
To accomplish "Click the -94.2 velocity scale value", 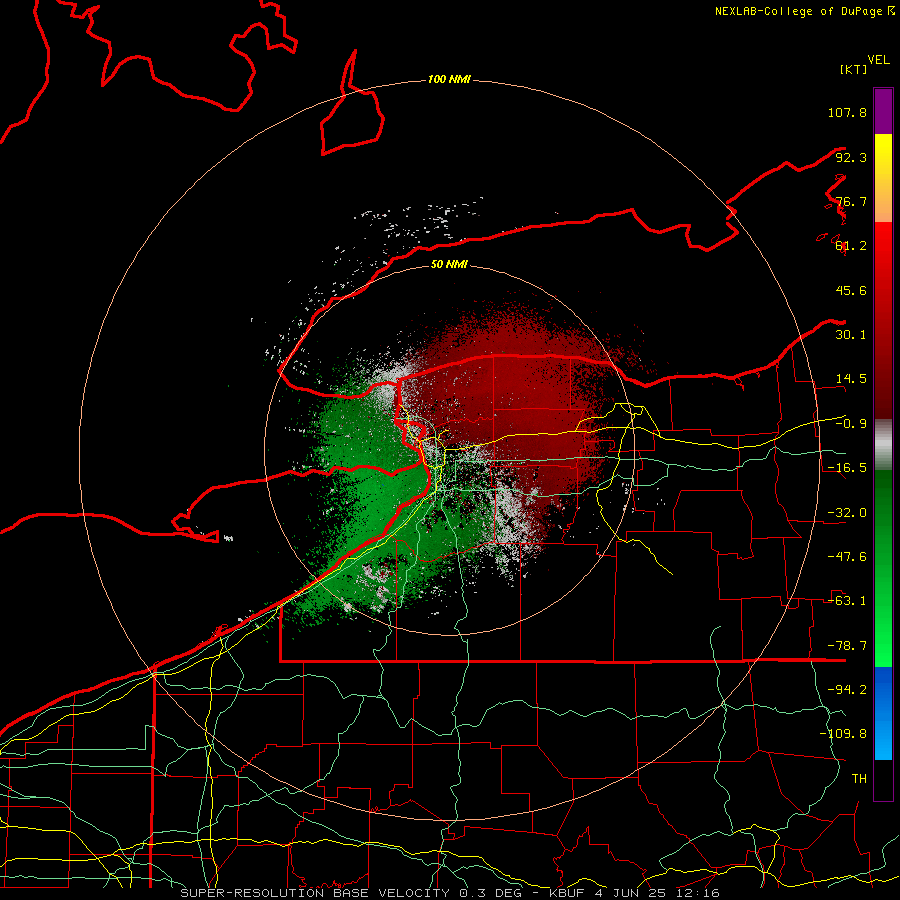I will click(x=847, y=689).
